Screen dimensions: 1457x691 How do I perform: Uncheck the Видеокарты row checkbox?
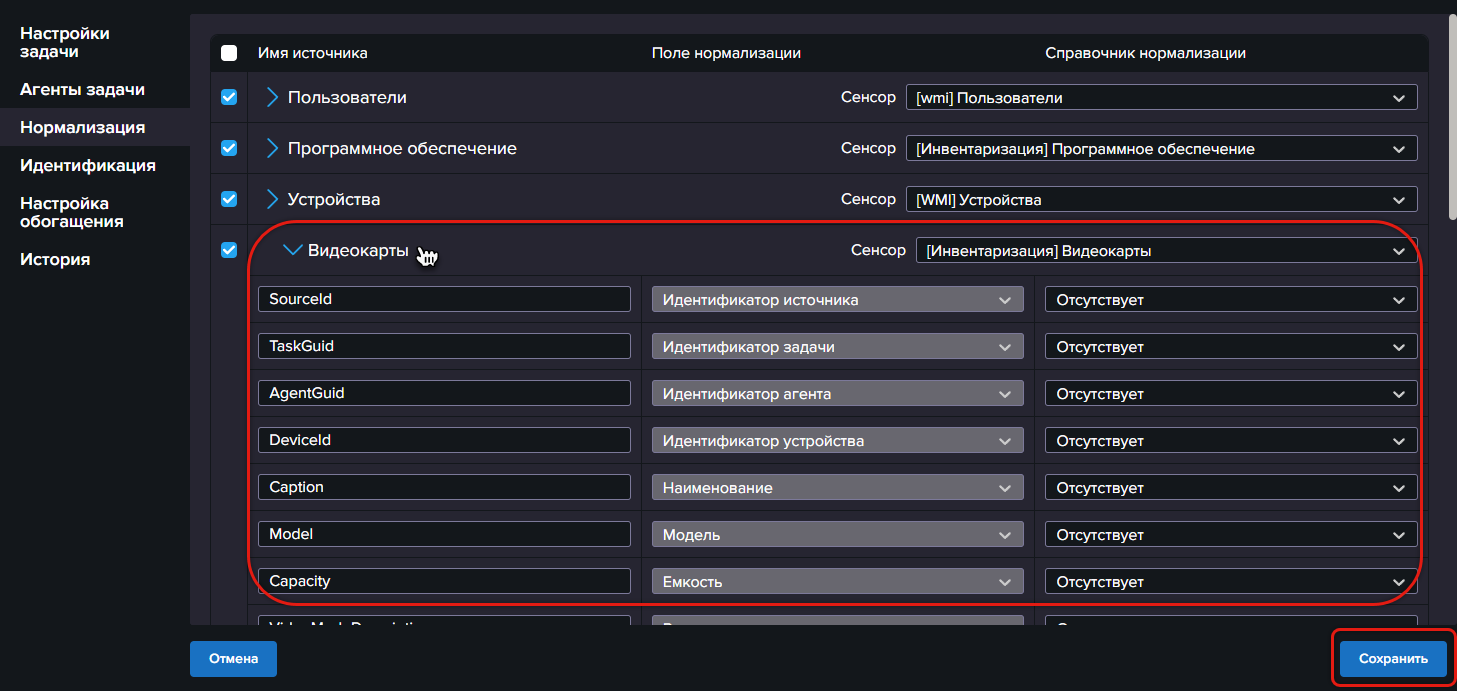tap(229, 250)
